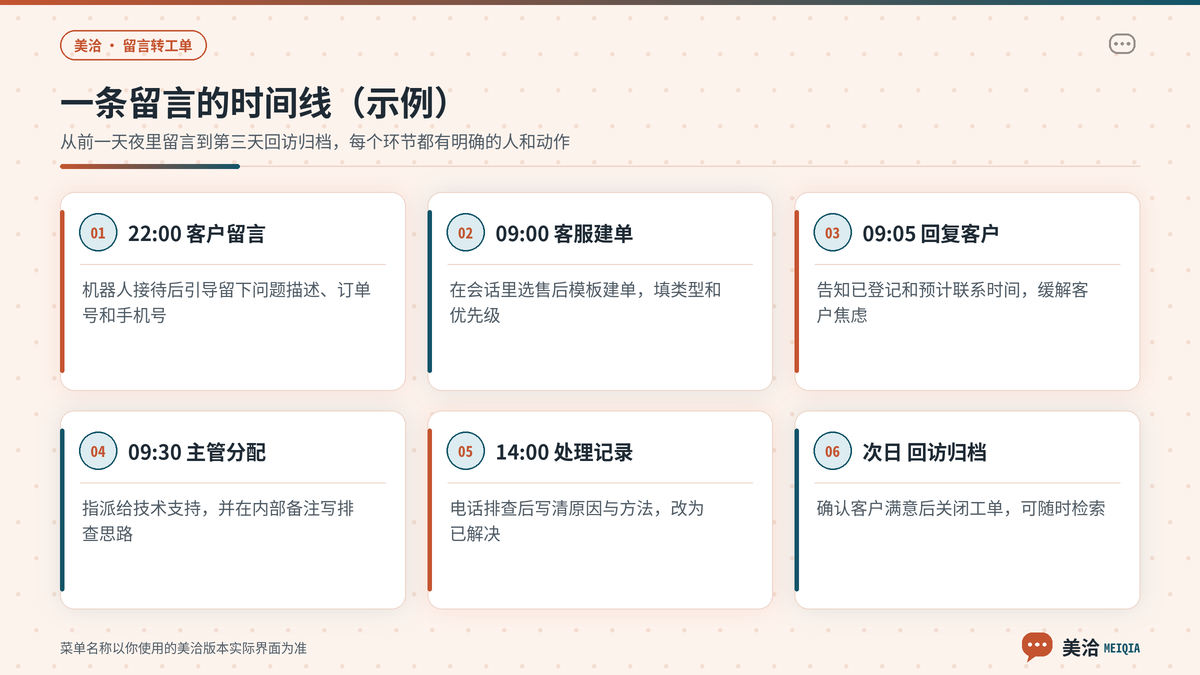Viewport: 1200px width, 675px height.
Task: Select the heading 09:05 回复客户
Action: click(931, 234)
